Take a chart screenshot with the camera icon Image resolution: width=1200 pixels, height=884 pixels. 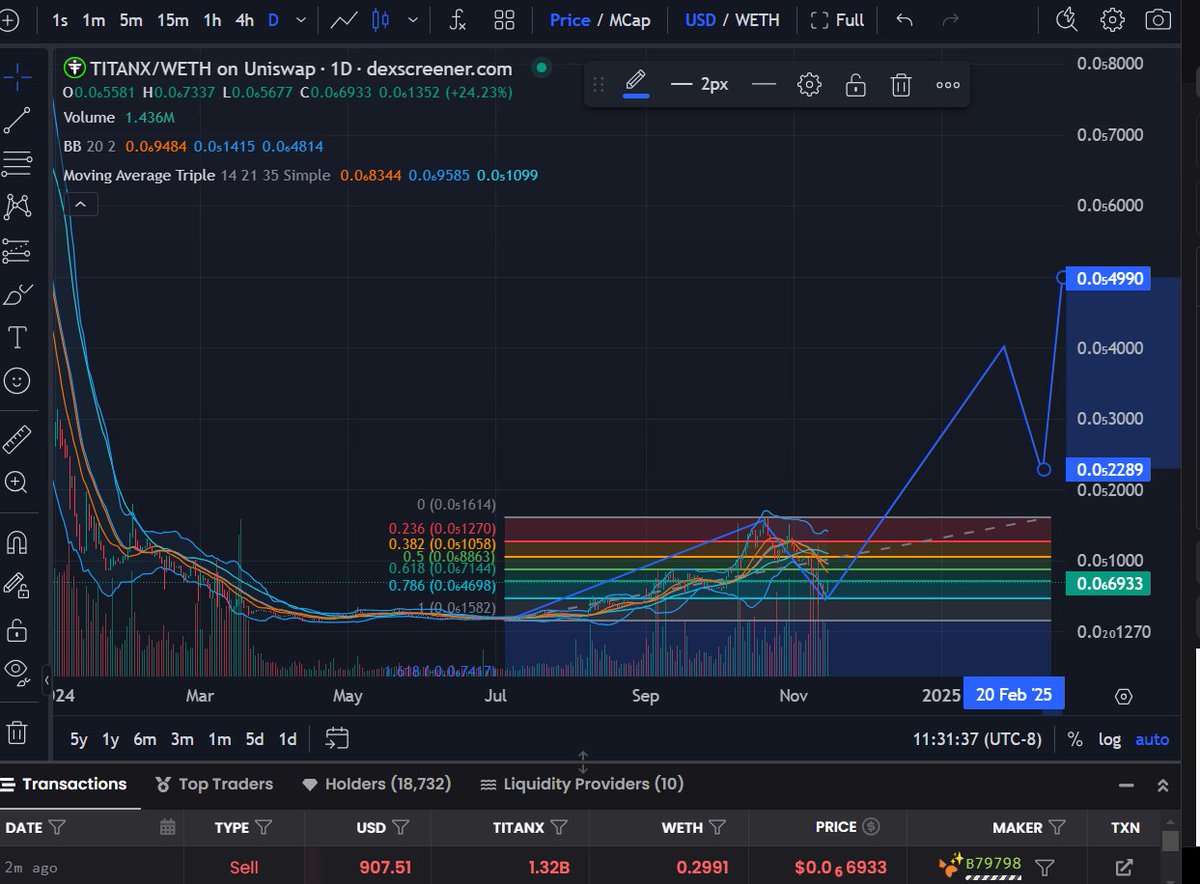(x=1157, y=19)
